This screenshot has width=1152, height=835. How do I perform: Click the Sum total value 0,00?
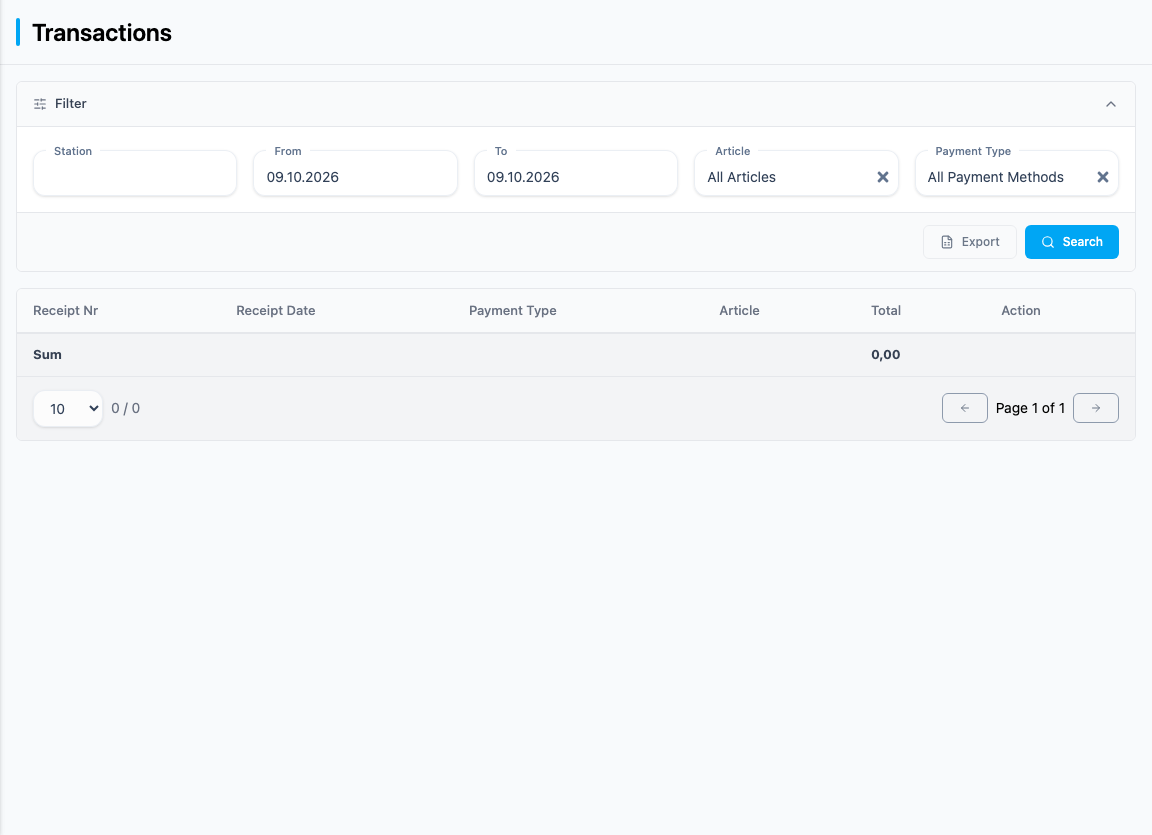885,355
